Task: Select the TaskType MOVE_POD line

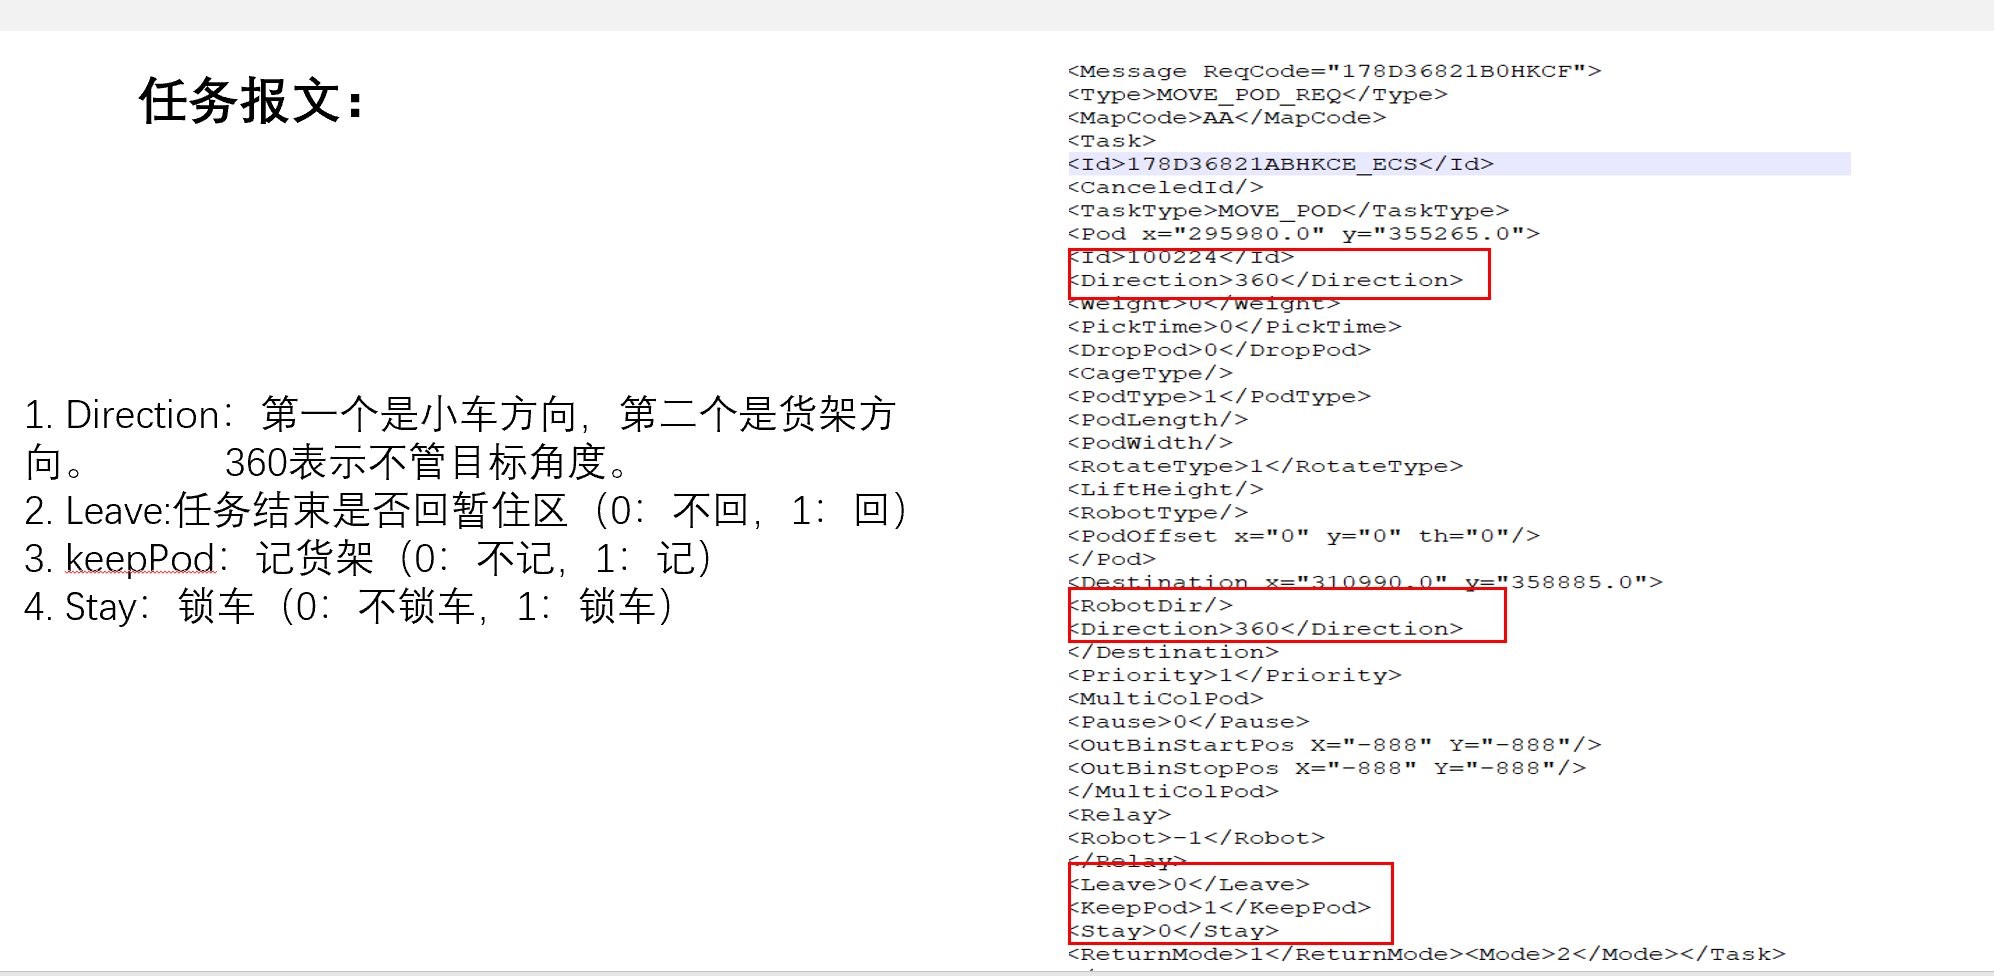Action: (1287, 210)
